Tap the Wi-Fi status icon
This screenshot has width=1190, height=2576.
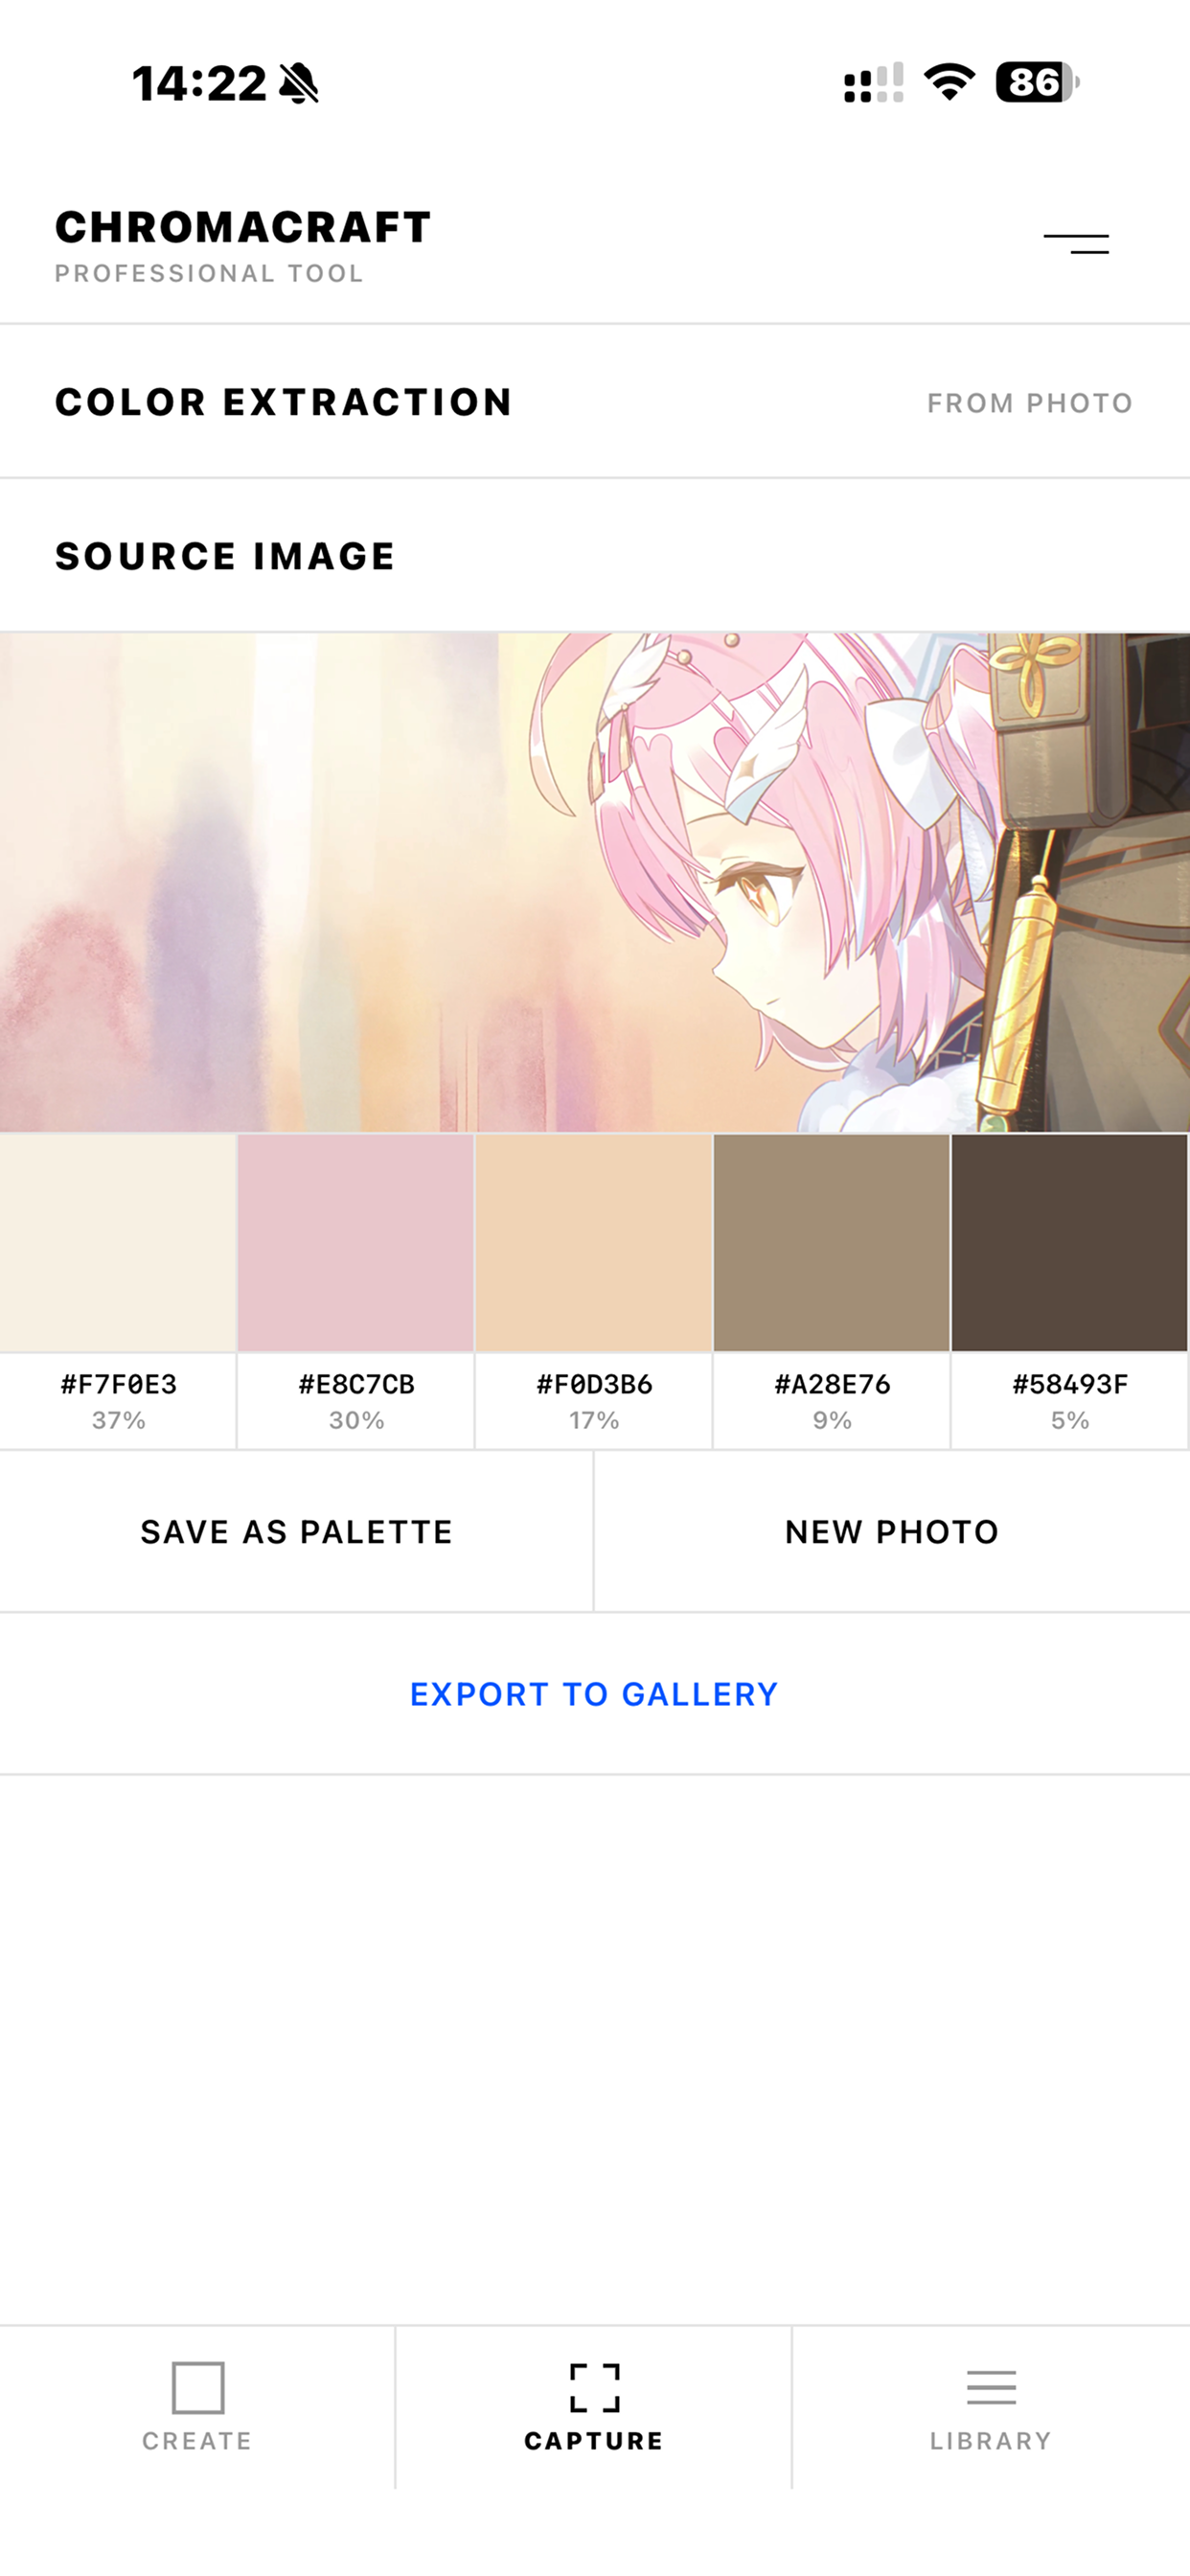(949, 82)
